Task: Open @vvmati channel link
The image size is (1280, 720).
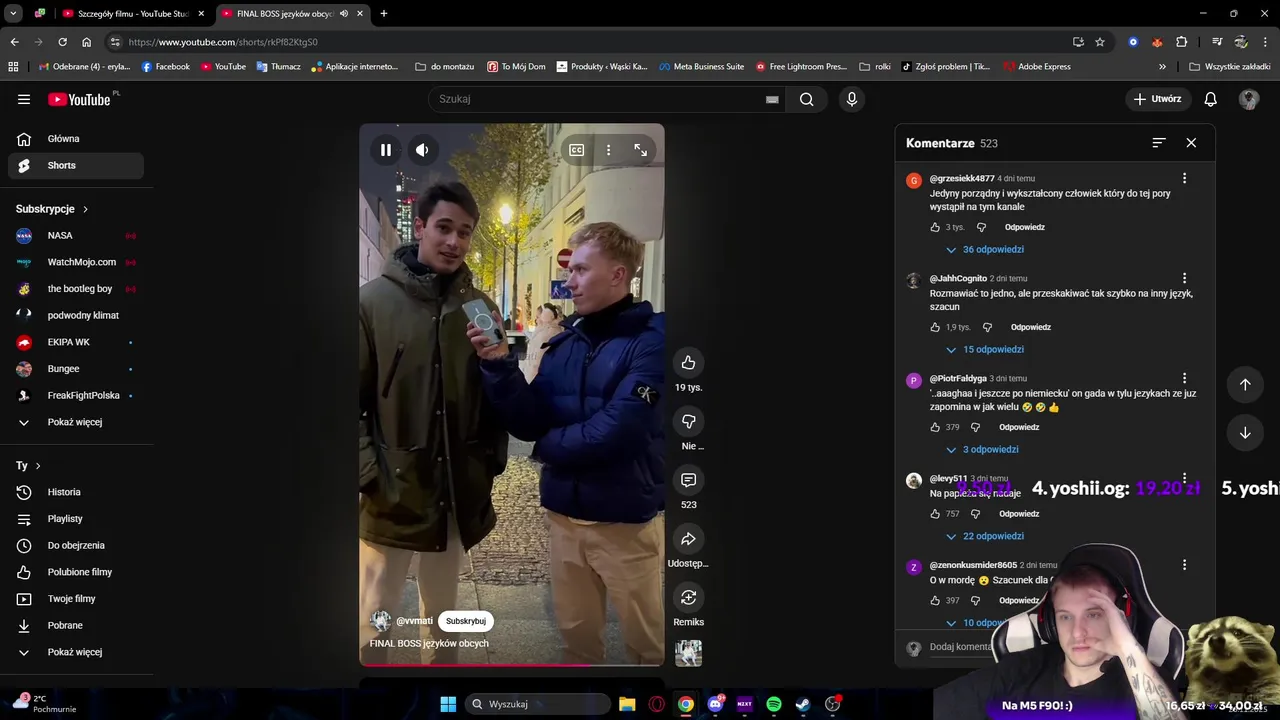Action: pyautogui.click(x=414, y=621)
